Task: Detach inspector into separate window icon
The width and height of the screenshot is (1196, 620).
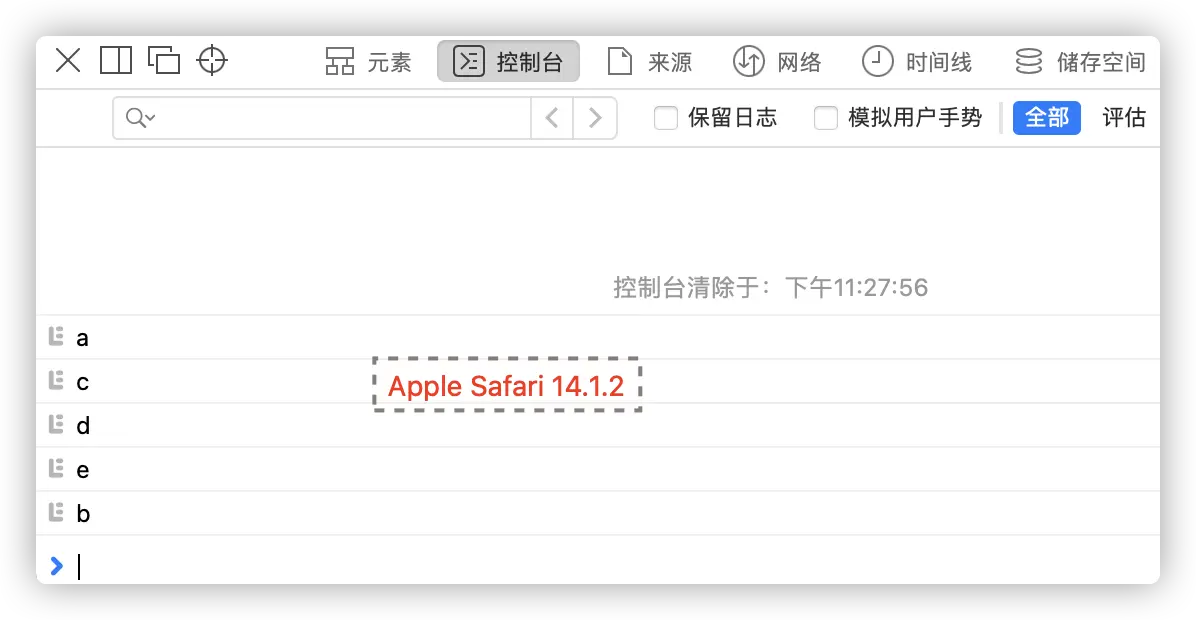Action: point(164,60)
